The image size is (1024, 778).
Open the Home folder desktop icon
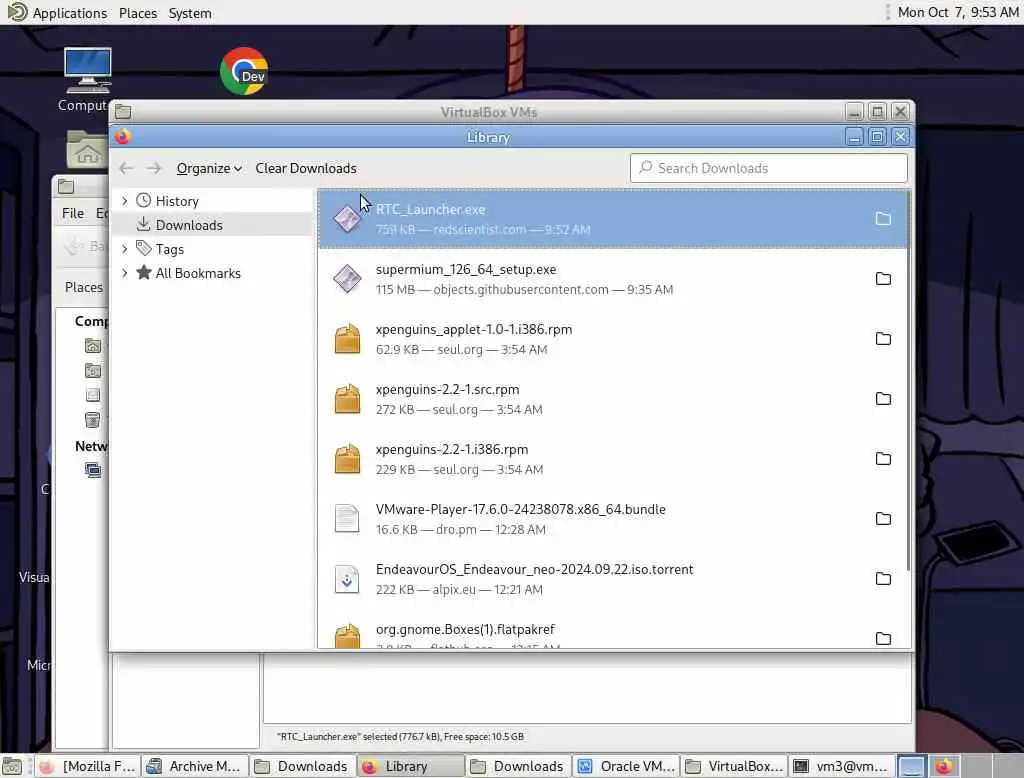pyautogui.click(x=87, y=150)
